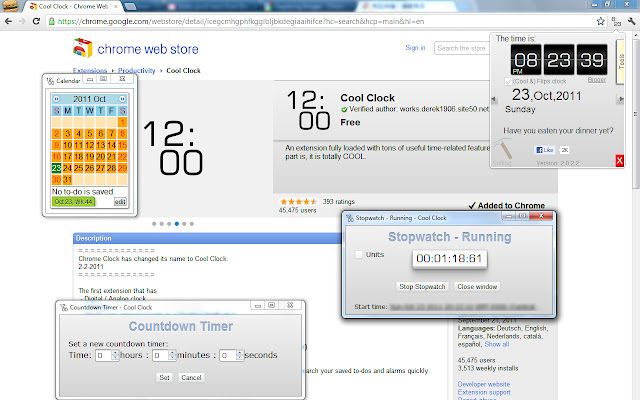This screenshot has width=640, height=400.
Task: Click Close window button in Stopwatch
Action: click(477, 287)
